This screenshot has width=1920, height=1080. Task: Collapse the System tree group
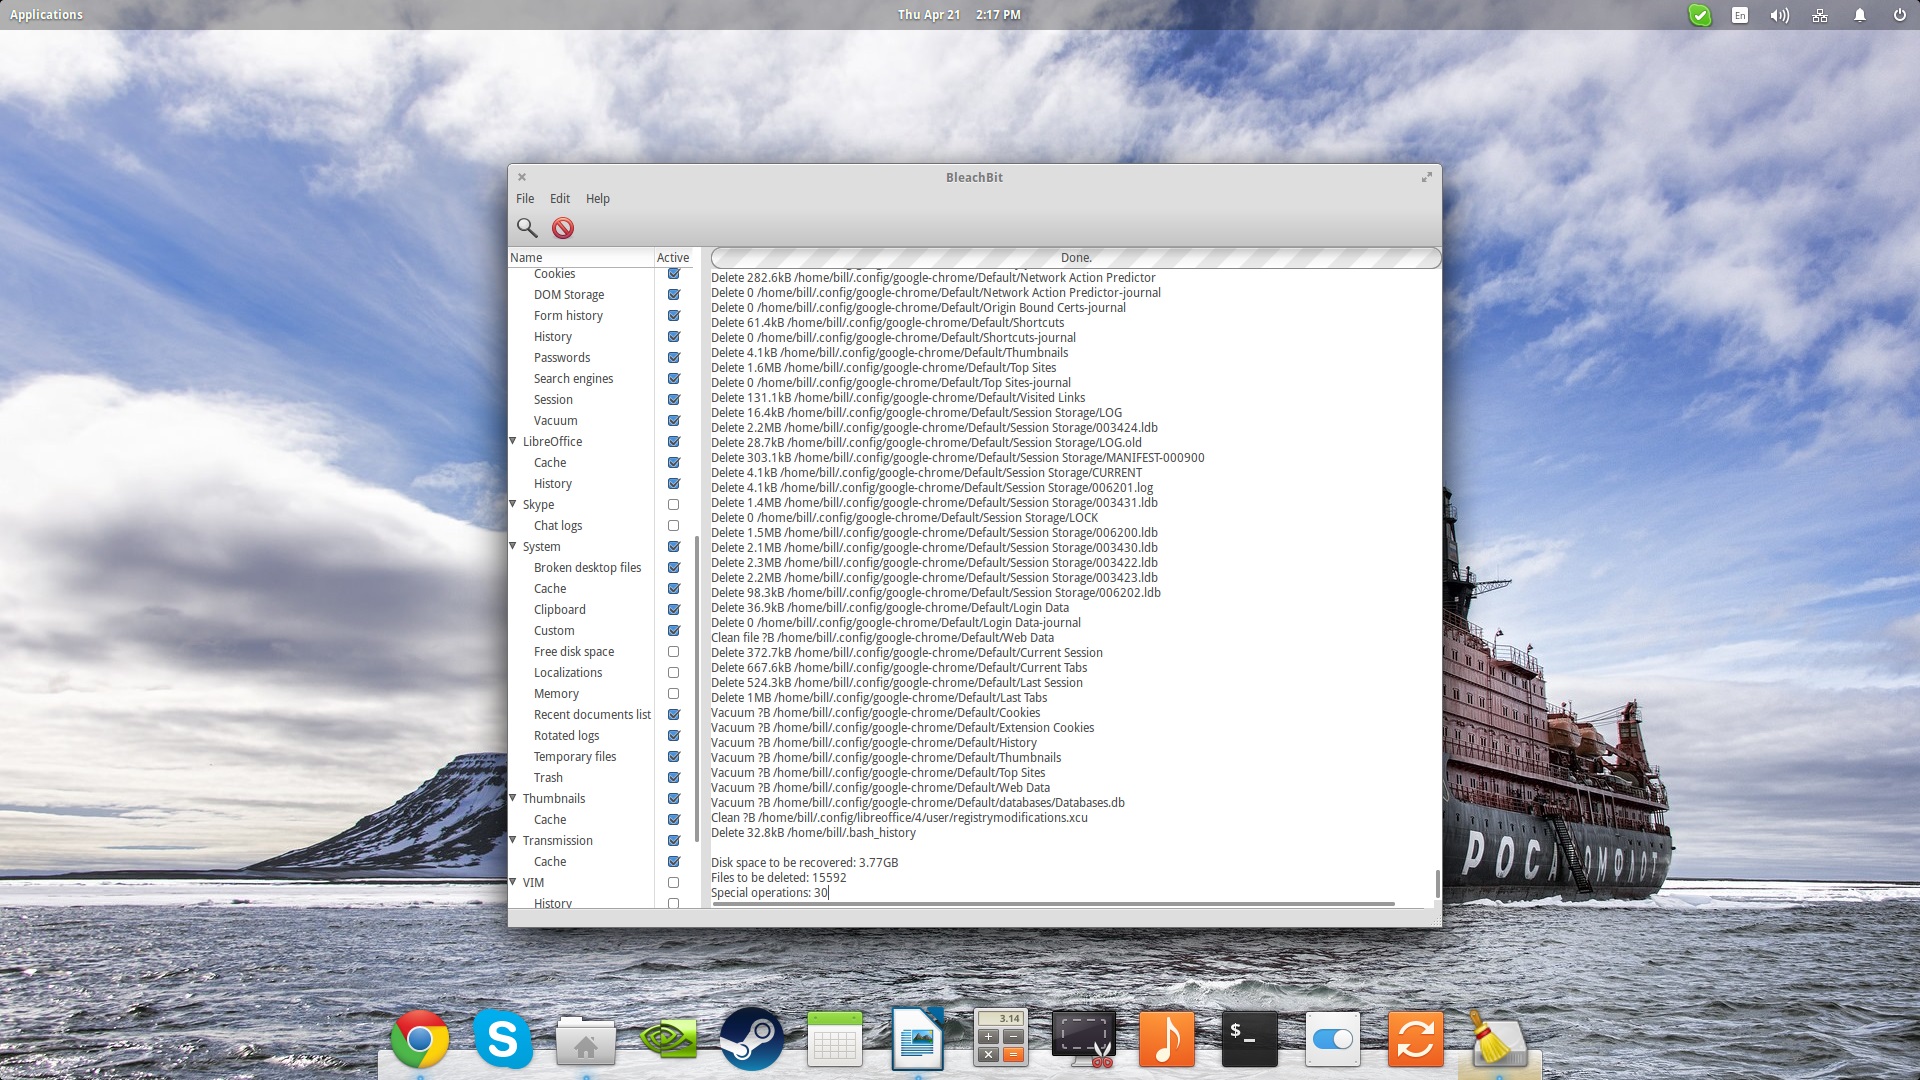click(x=513, y=546)
